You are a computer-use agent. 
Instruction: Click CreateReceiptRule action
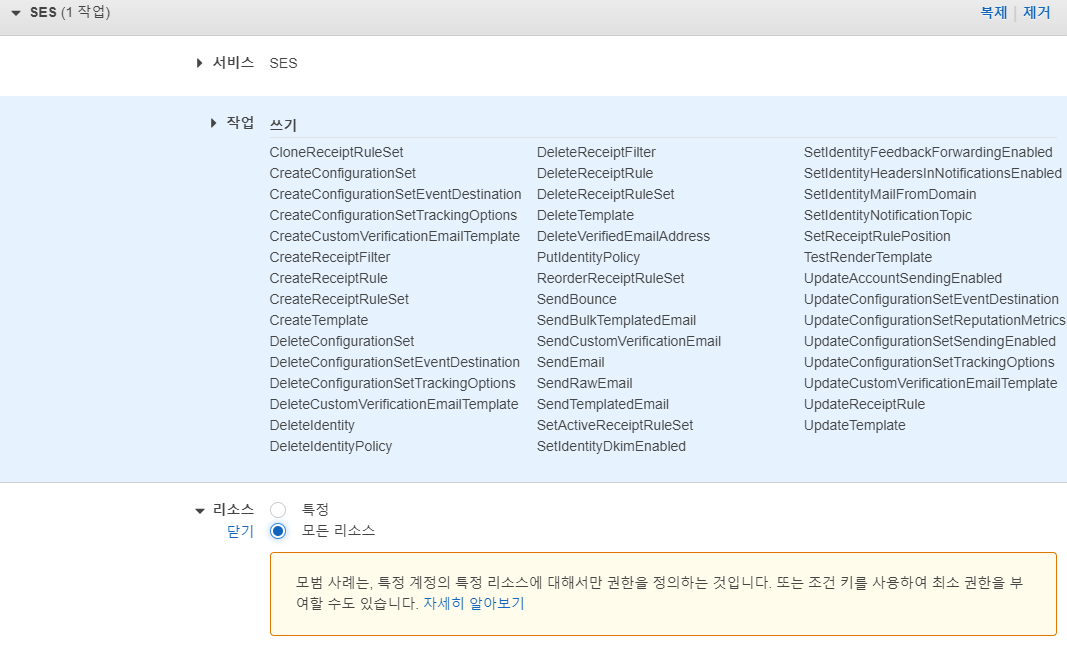329,279
